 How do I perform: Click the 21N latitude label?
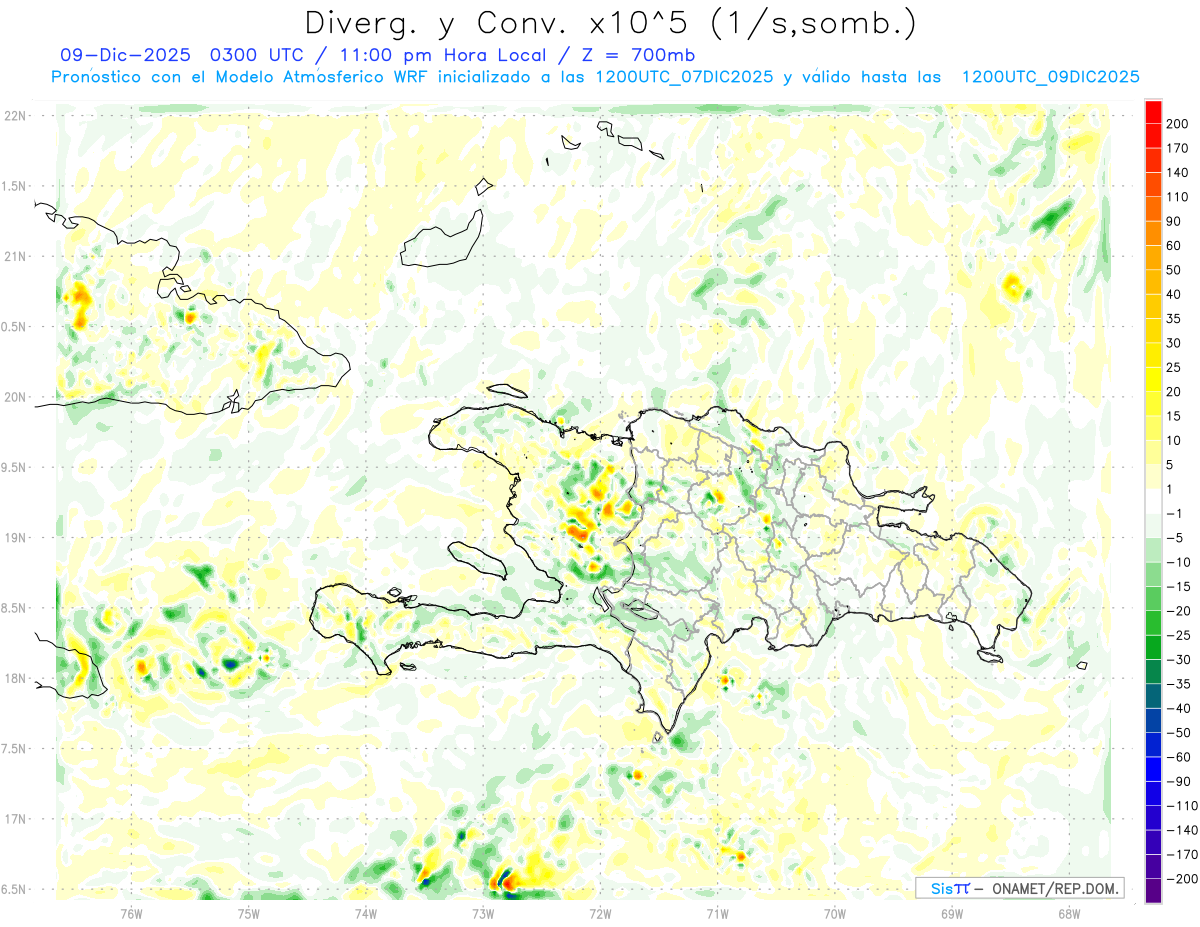14,256
